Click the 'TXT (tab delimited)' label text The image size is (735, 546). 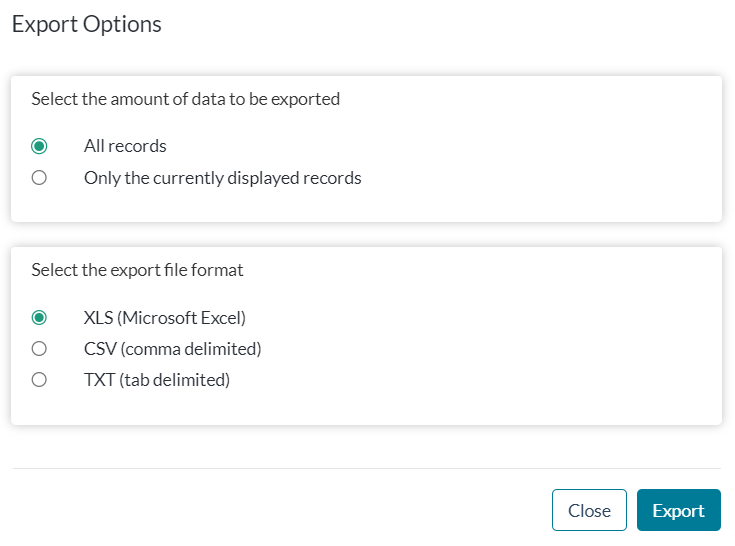tap(157, 380)
